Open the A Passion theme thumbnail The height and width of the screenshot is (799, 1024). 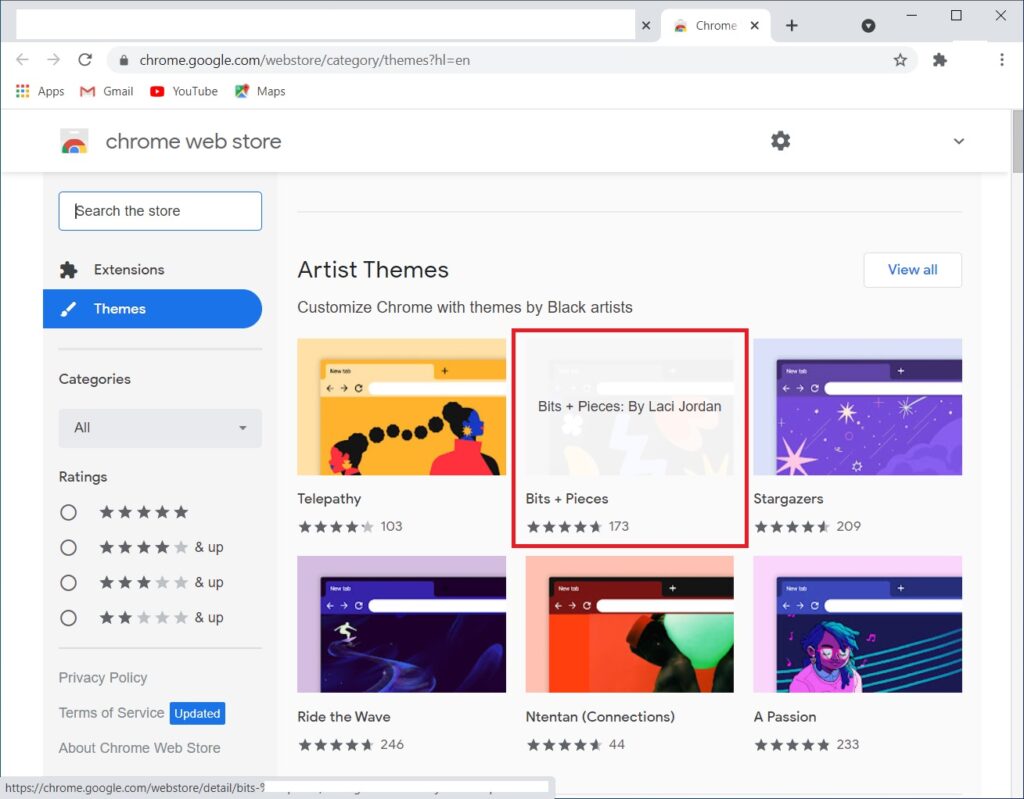click(857, 624)
